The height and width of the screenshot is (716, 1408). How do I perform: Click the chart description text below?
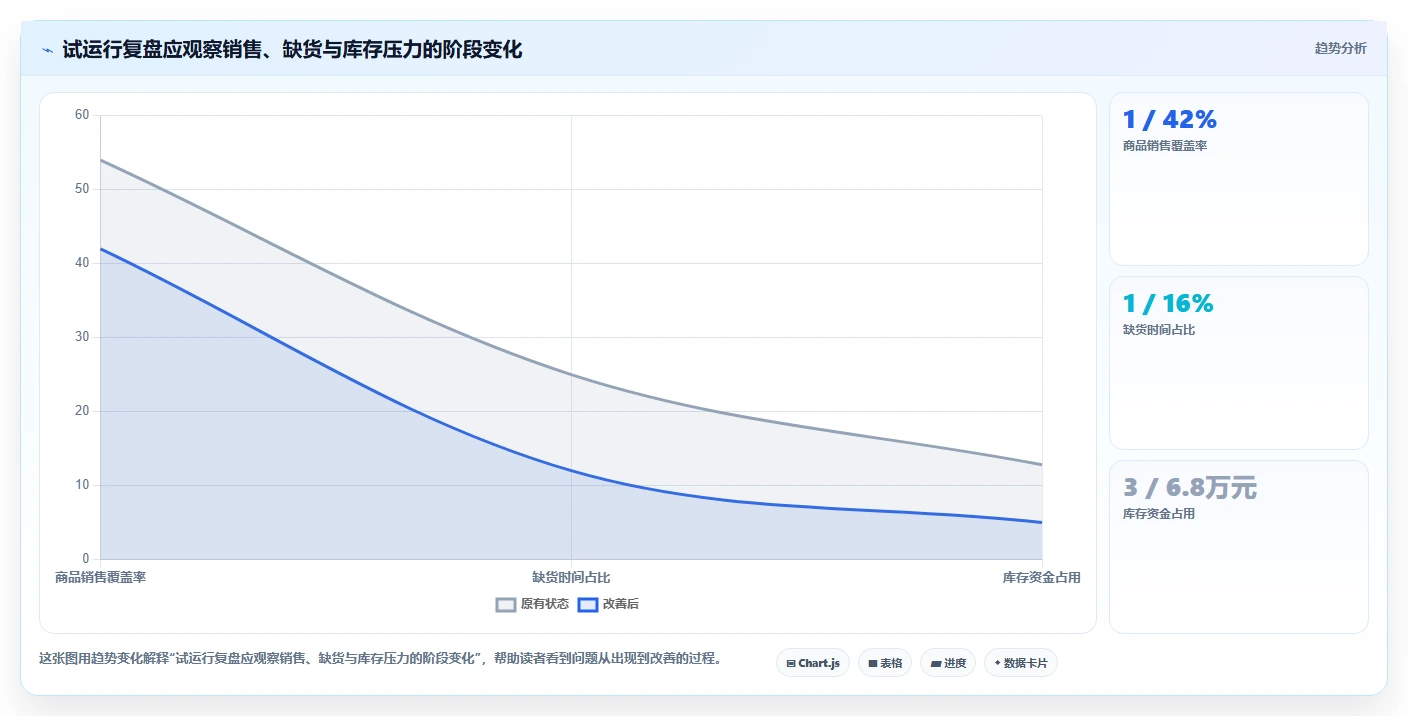[380, 659]
